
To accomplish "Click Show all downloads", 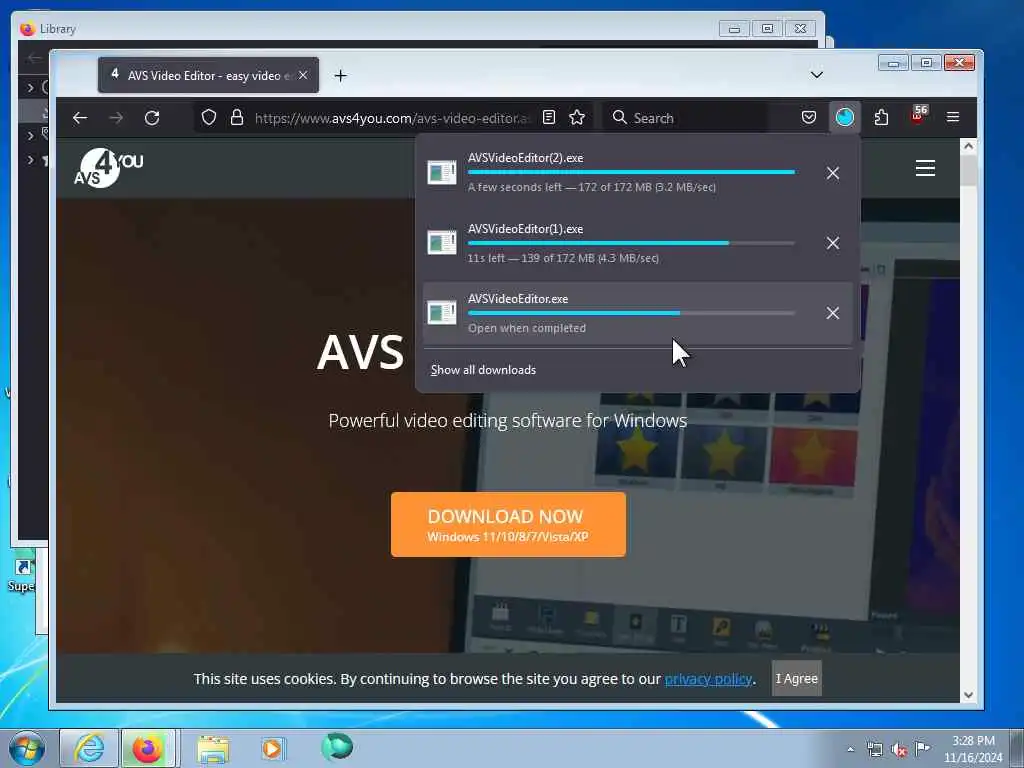I will 483,370.
